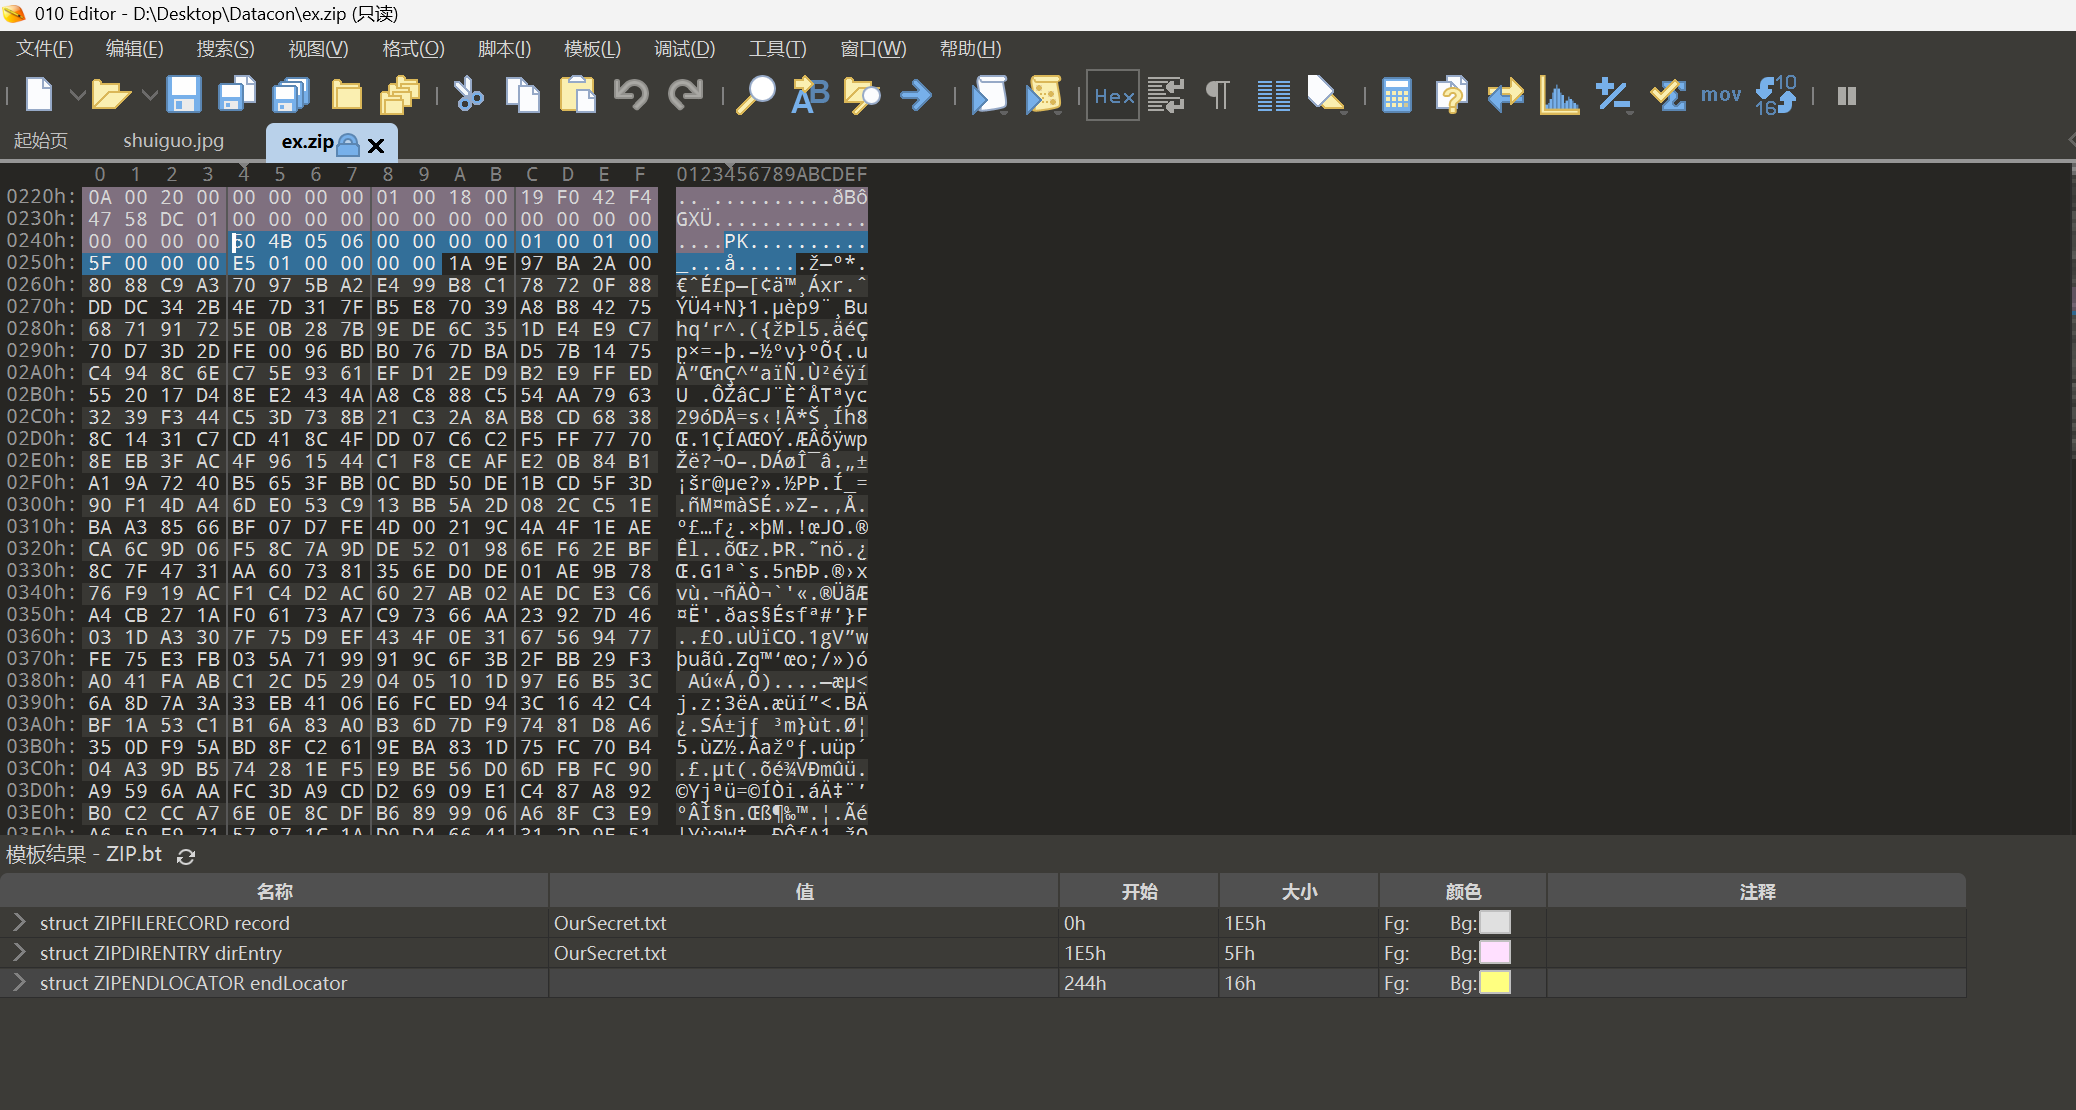Open the New file dropdown arrow
The width and height of the screenshot is (2076, 1110).
tap(76, 95)
